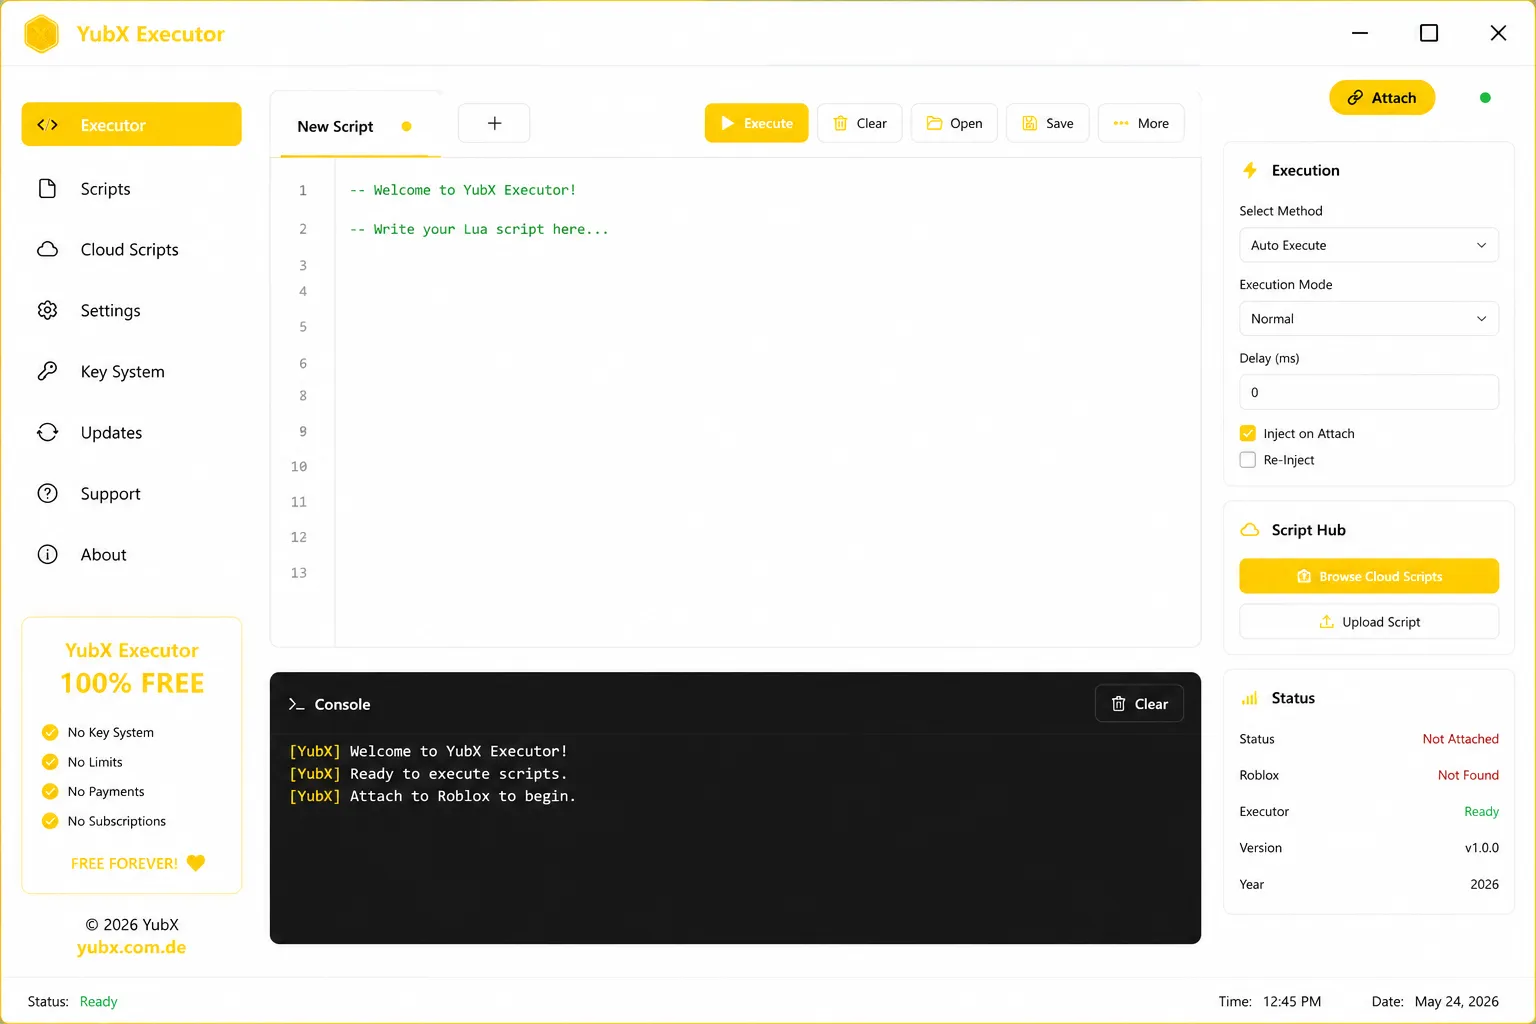Click the bottom status bar 'Ready' text

pyautogui.click(x=98, y=1001)
